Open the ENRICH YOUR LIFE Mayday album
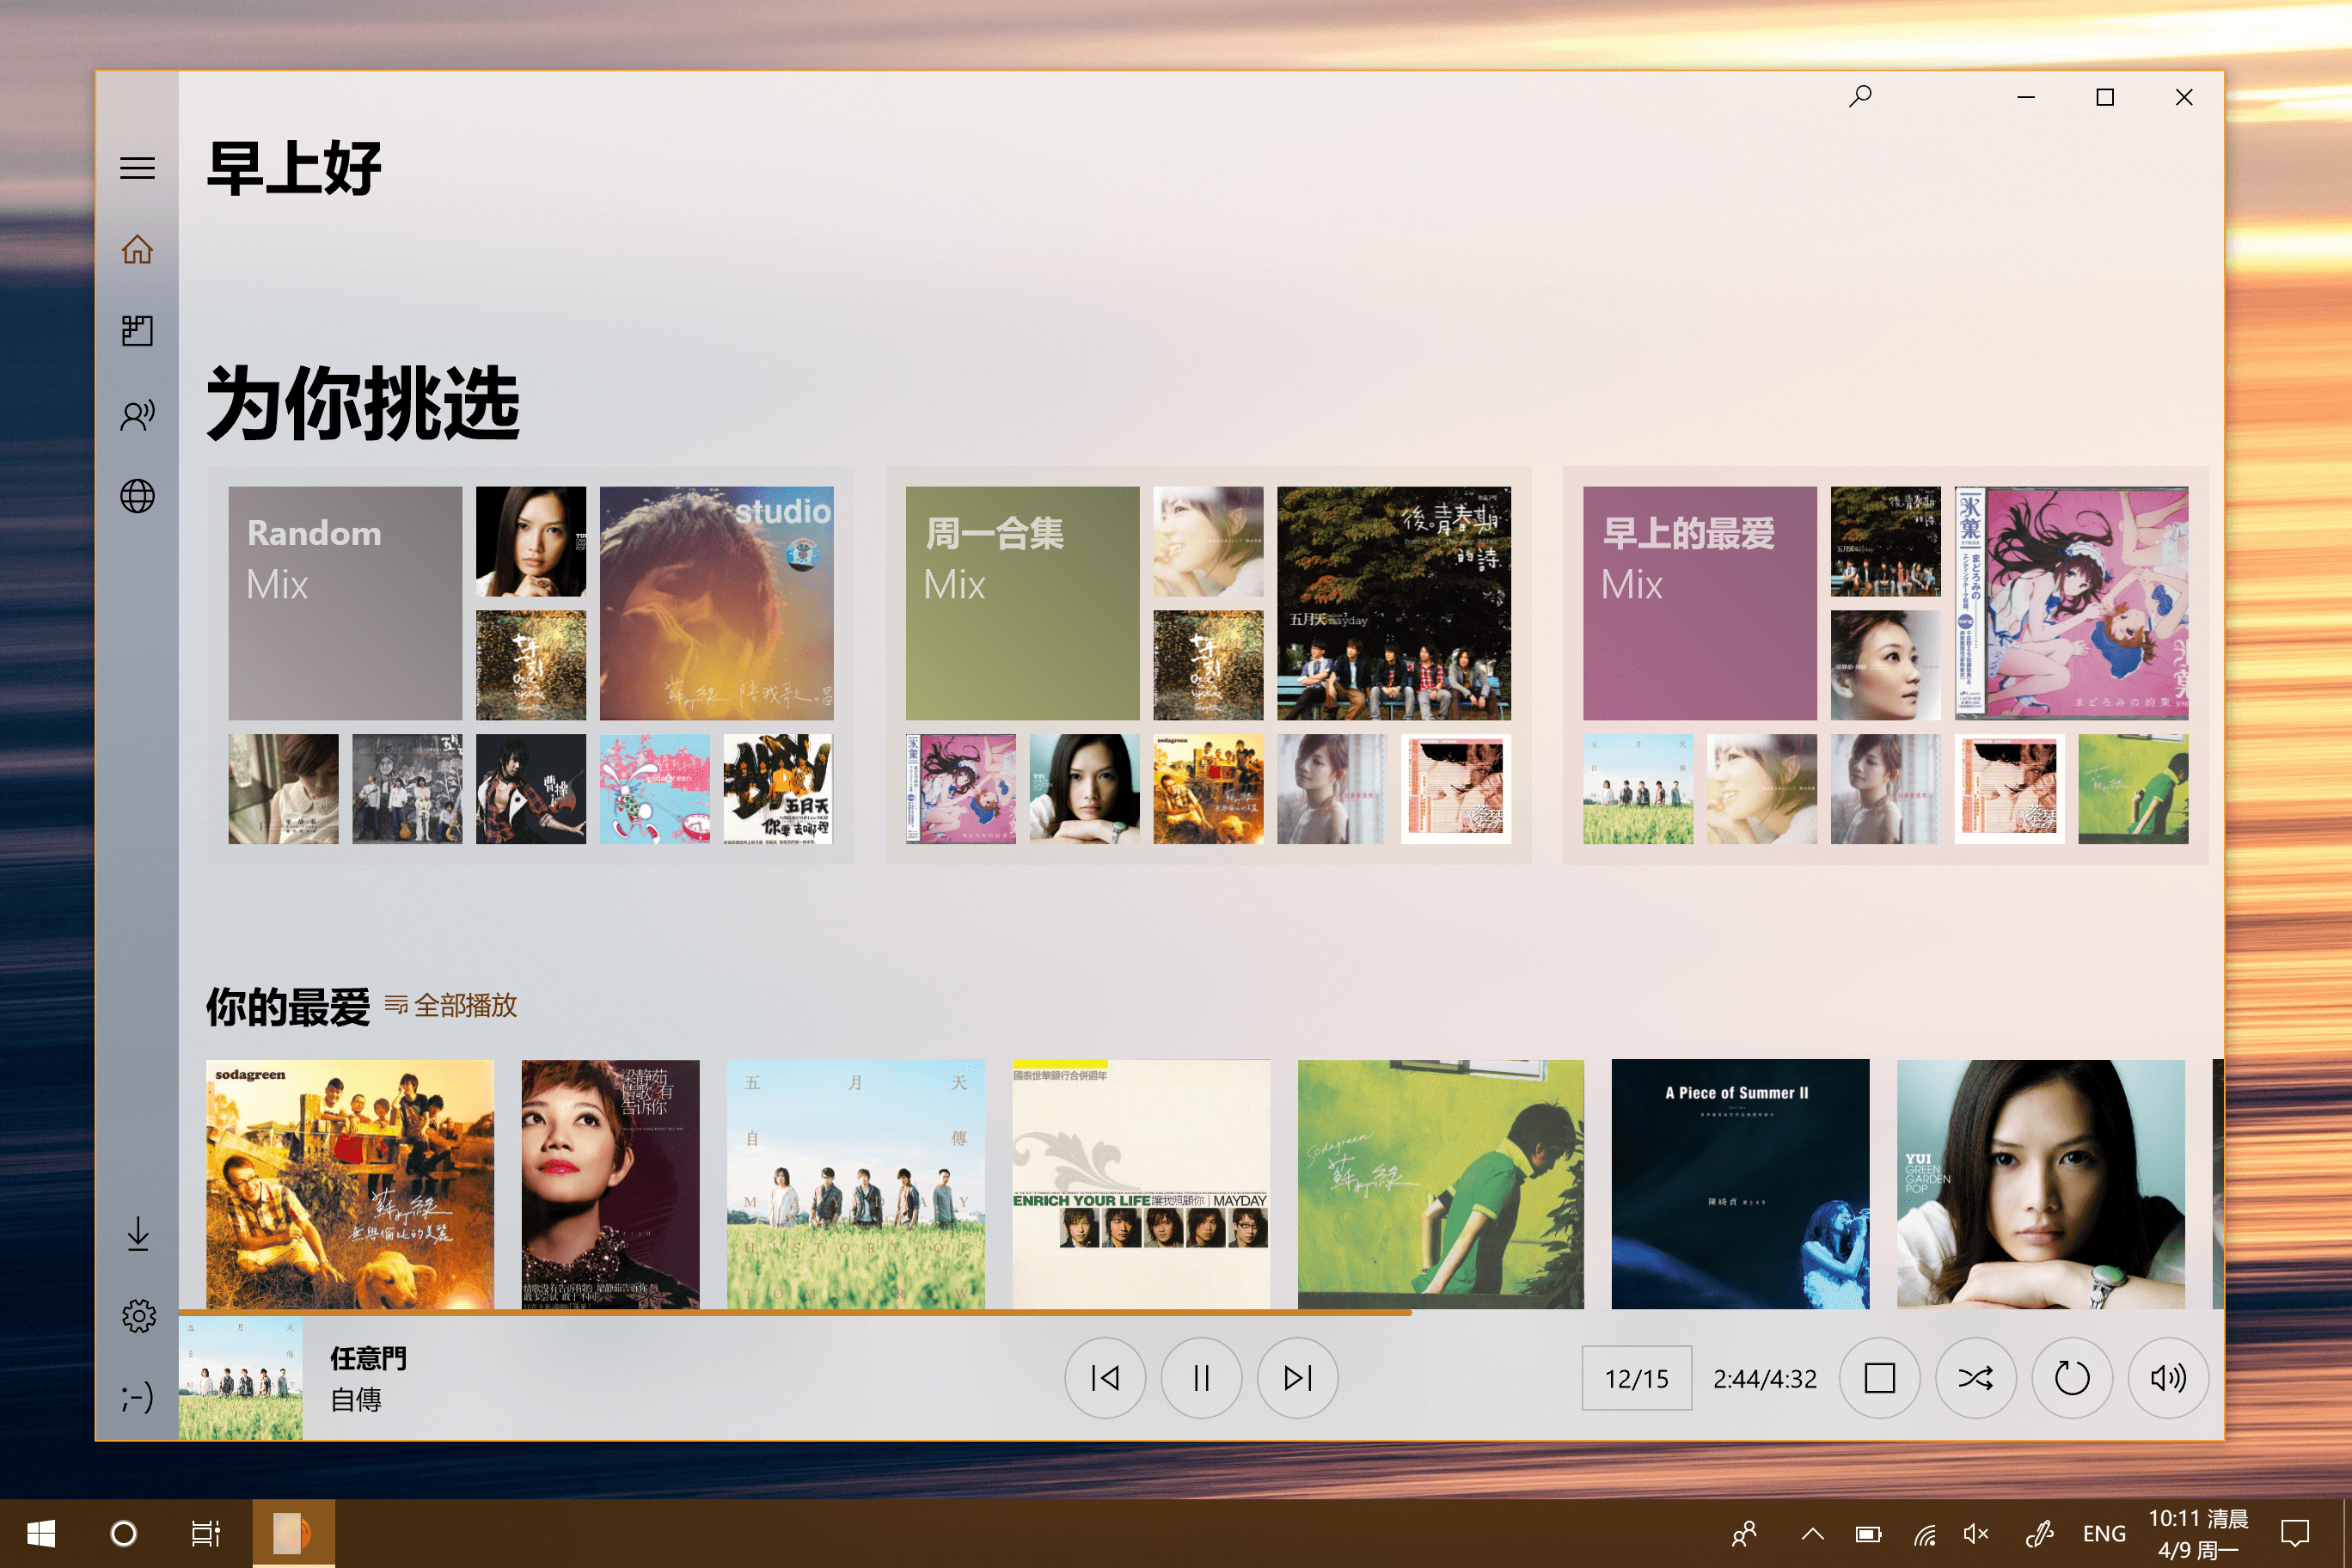Screen dimensions: 2352x1568 pyautogui.click(x=1141, y=1184)
